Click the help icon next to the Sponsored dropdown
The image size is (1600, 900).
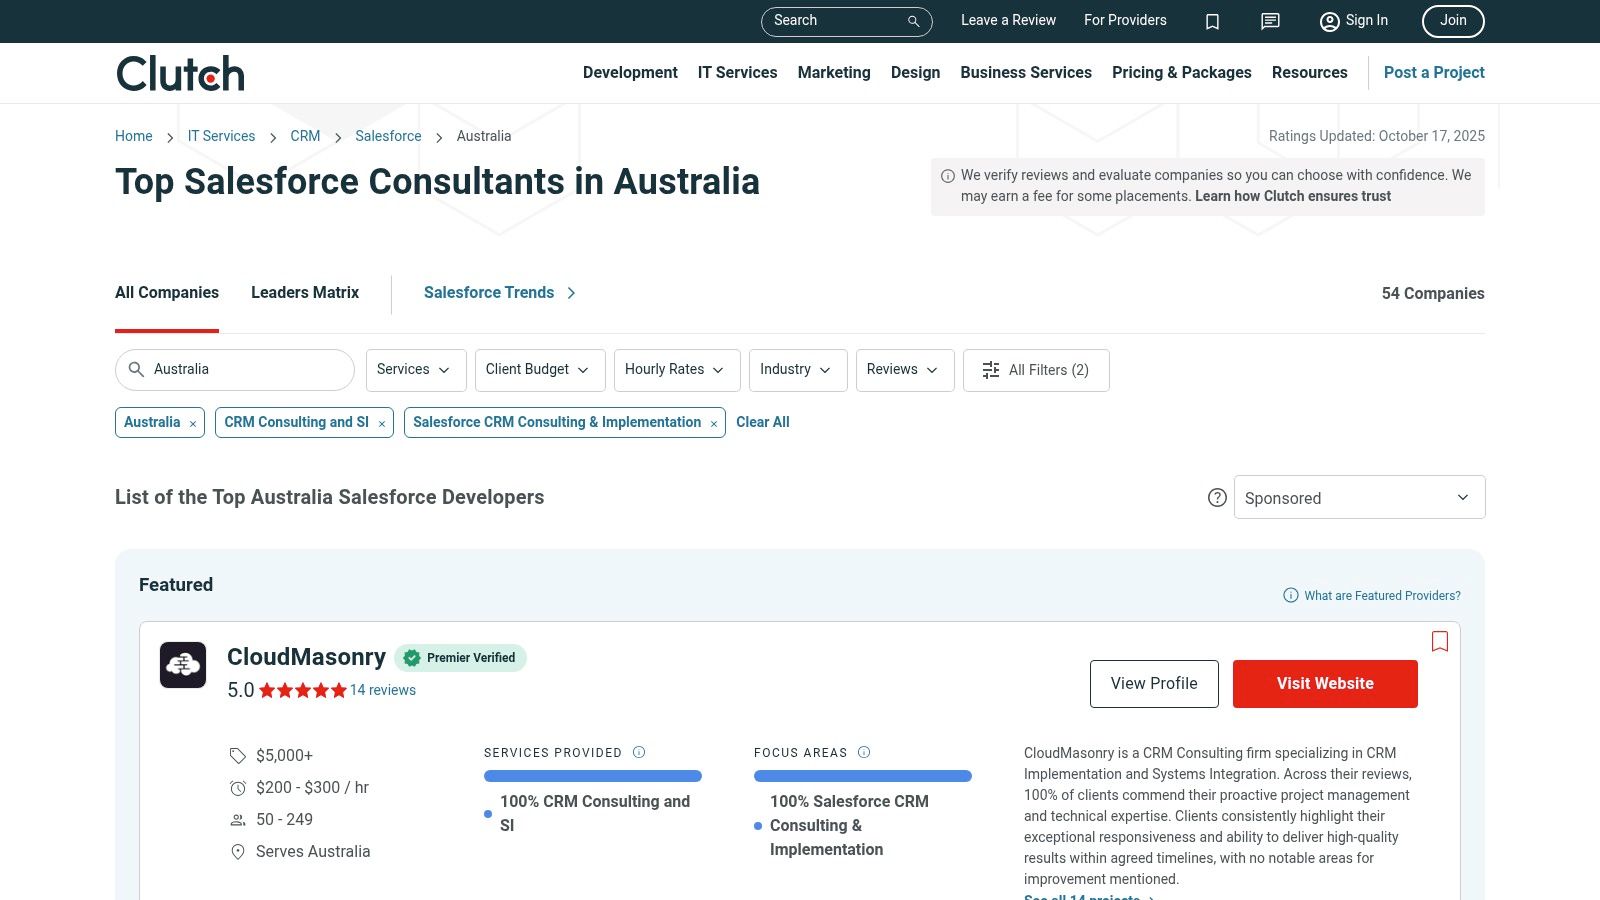[x=1217, y=497]
